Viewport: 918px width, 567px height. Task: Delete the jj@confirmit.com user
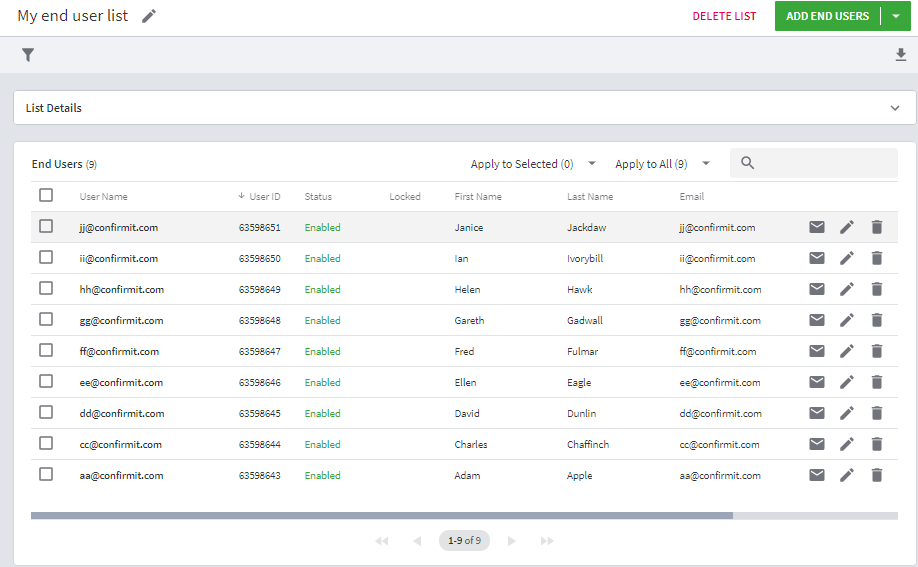(876, 227)
